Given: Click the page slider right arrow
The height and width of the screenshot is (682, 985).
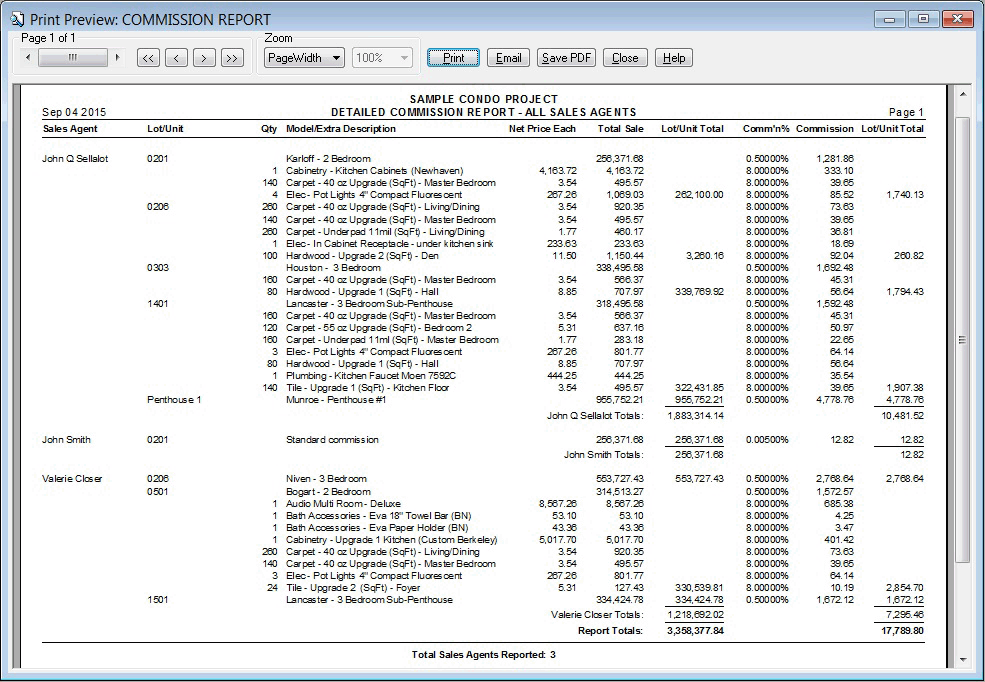Looking at the screenshot, I should (x=117, y=58).
